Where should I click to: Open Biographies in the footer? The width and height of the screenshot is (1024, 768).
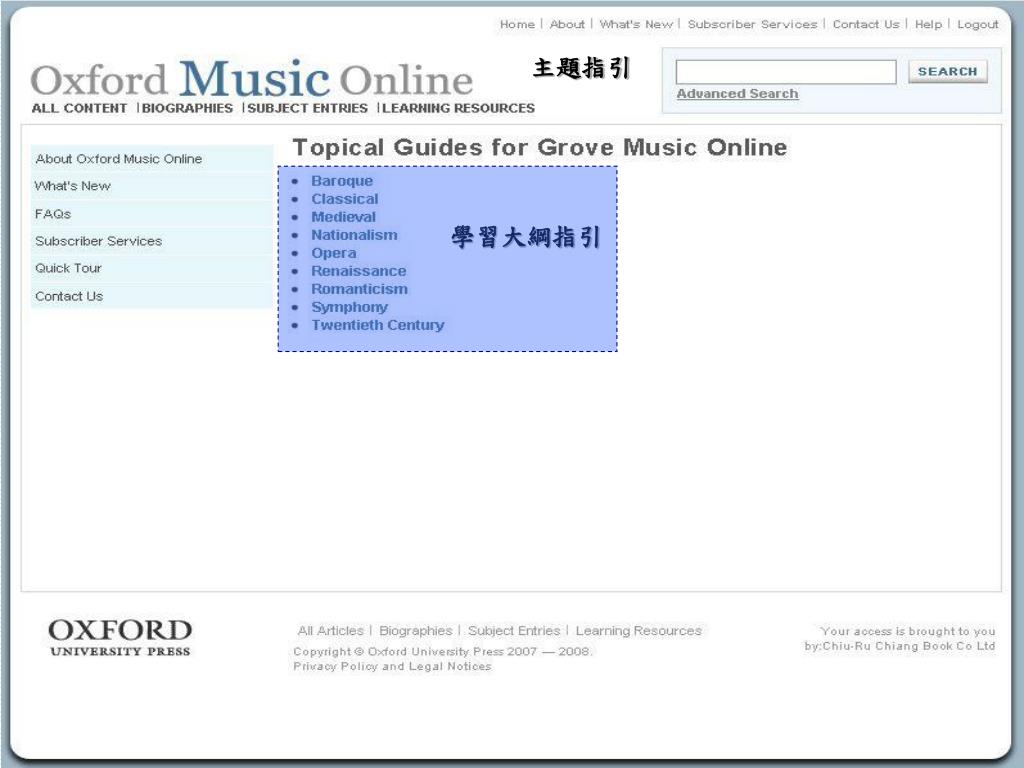[415, 631]
